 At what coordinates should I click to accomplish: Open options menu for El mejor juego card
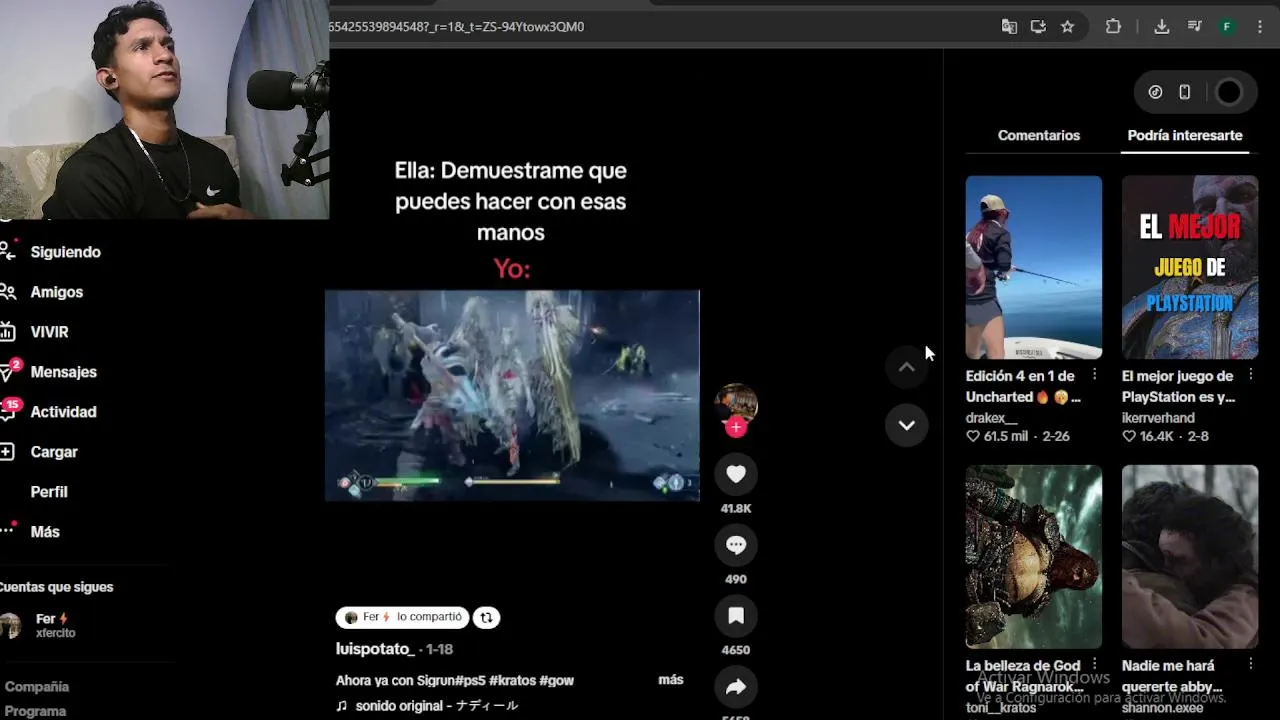pos(1251,374)
